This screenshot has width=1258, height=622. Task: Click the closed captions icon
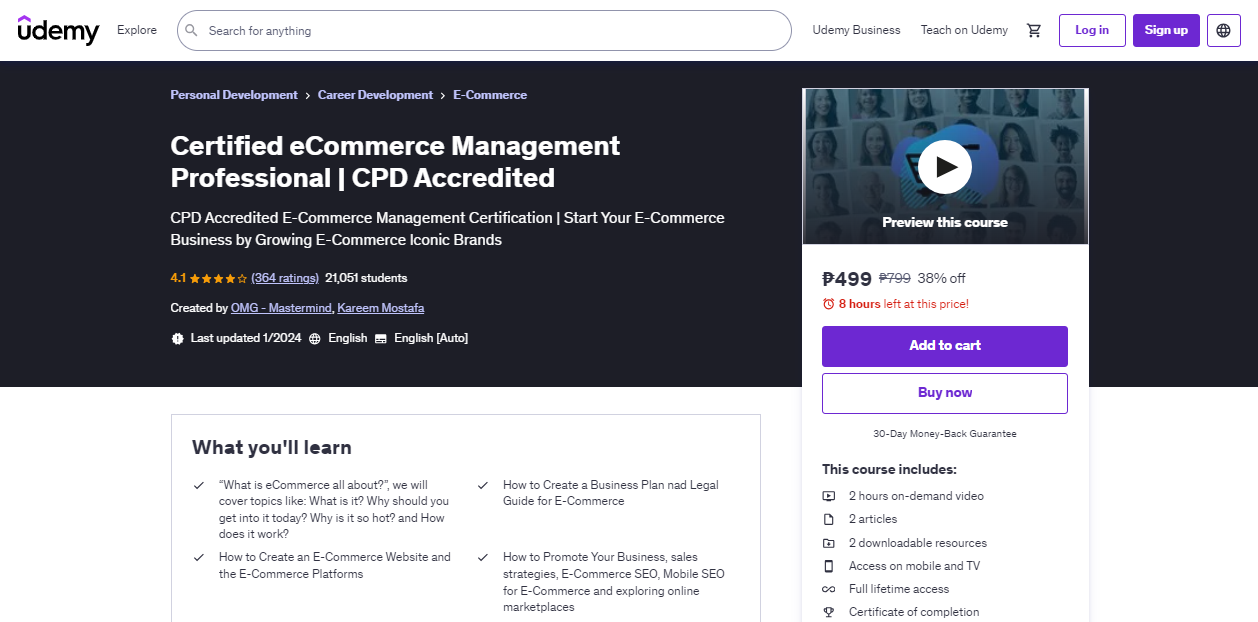(381, 338)
